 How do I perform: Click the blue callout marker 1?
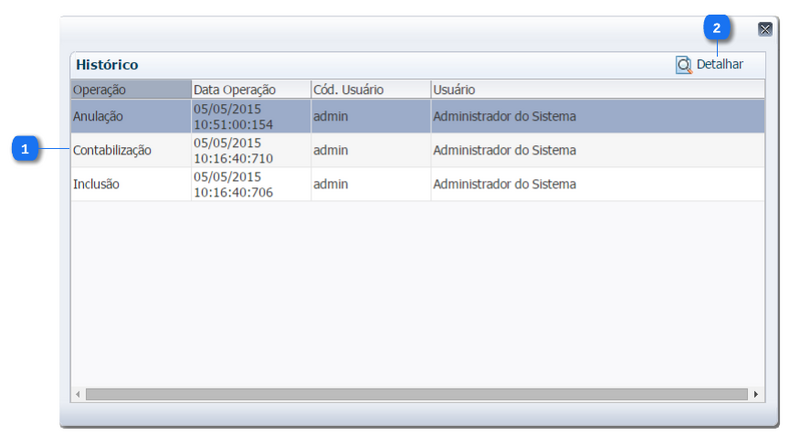(26, 149)
